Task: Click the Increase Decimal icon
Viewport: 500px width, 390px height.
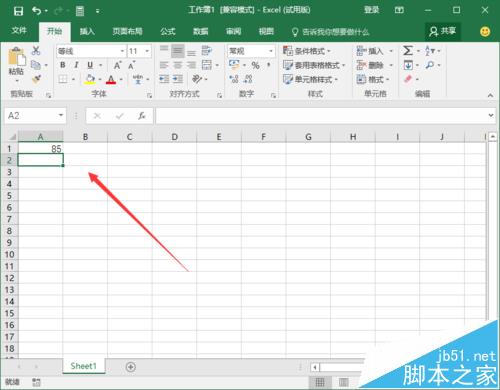Action: click(x=234, y=79)
